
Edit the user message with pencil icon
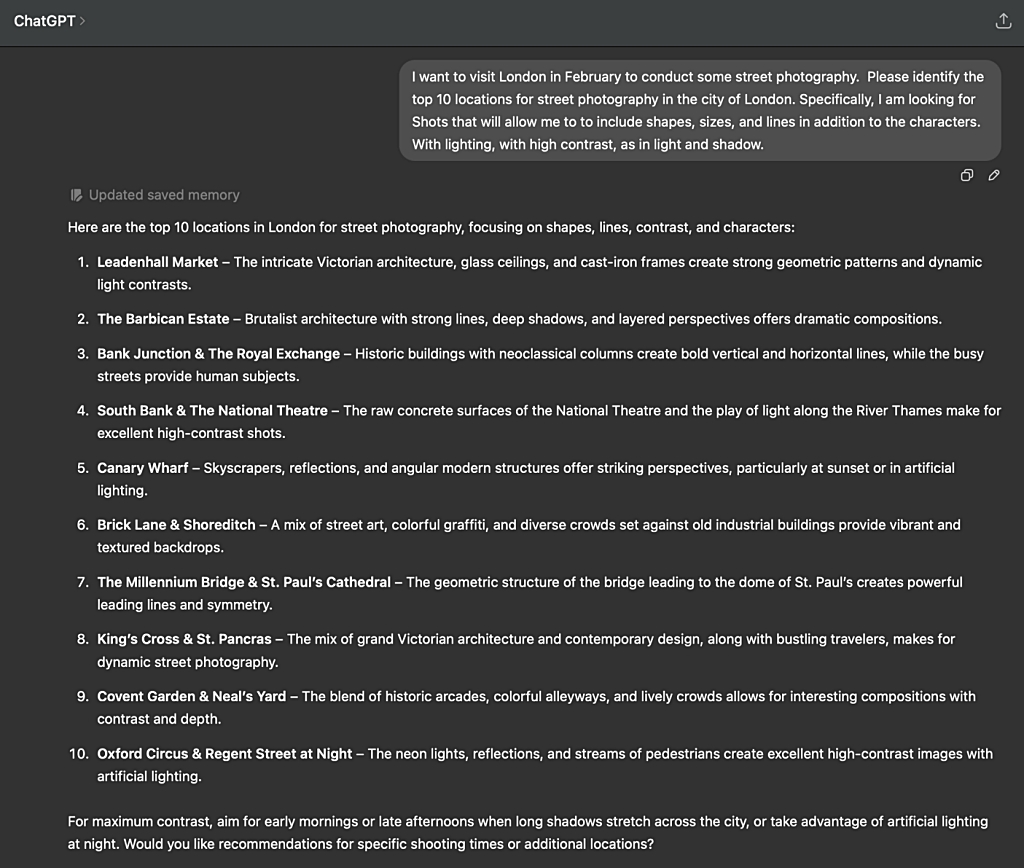click(994, 175)
